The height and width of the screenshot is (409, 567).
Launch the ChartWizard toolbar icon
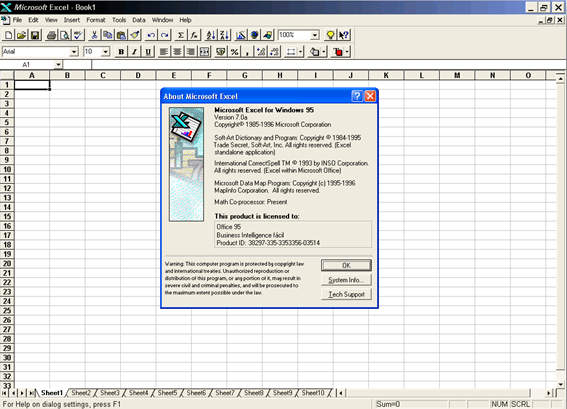tap(240, 35)
